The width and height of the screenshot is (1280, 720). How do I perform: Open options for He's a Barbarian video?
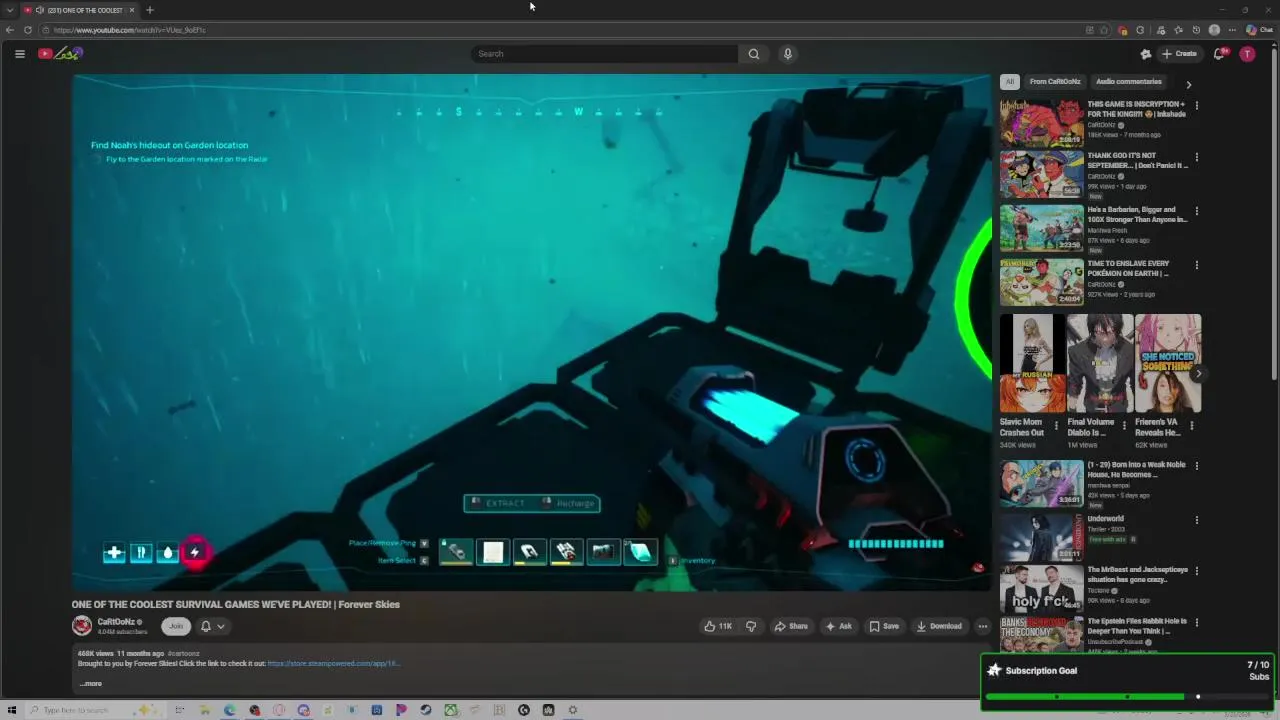[x=1196, y=211]
